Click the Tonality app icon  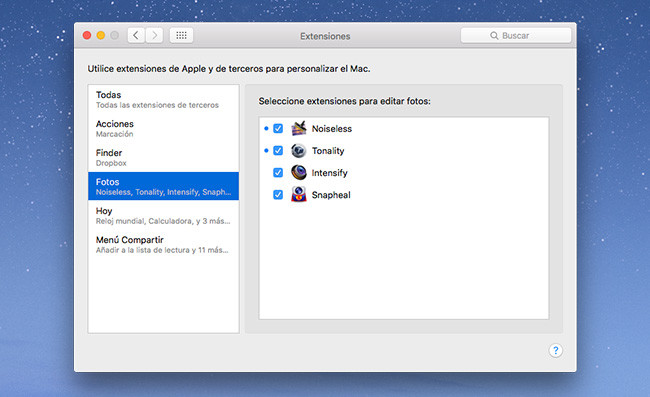click(298, 150)
